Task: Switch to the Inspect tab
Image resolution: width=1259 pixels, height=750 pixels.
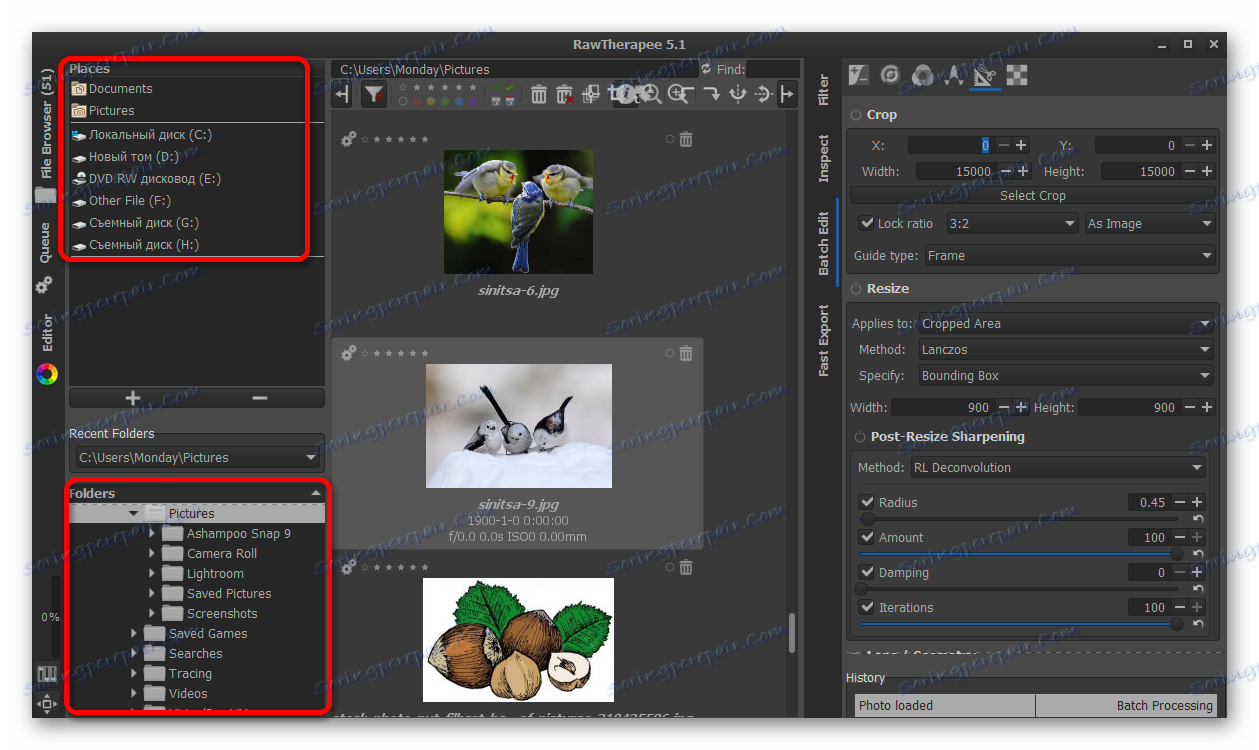Action: [824, 158]
